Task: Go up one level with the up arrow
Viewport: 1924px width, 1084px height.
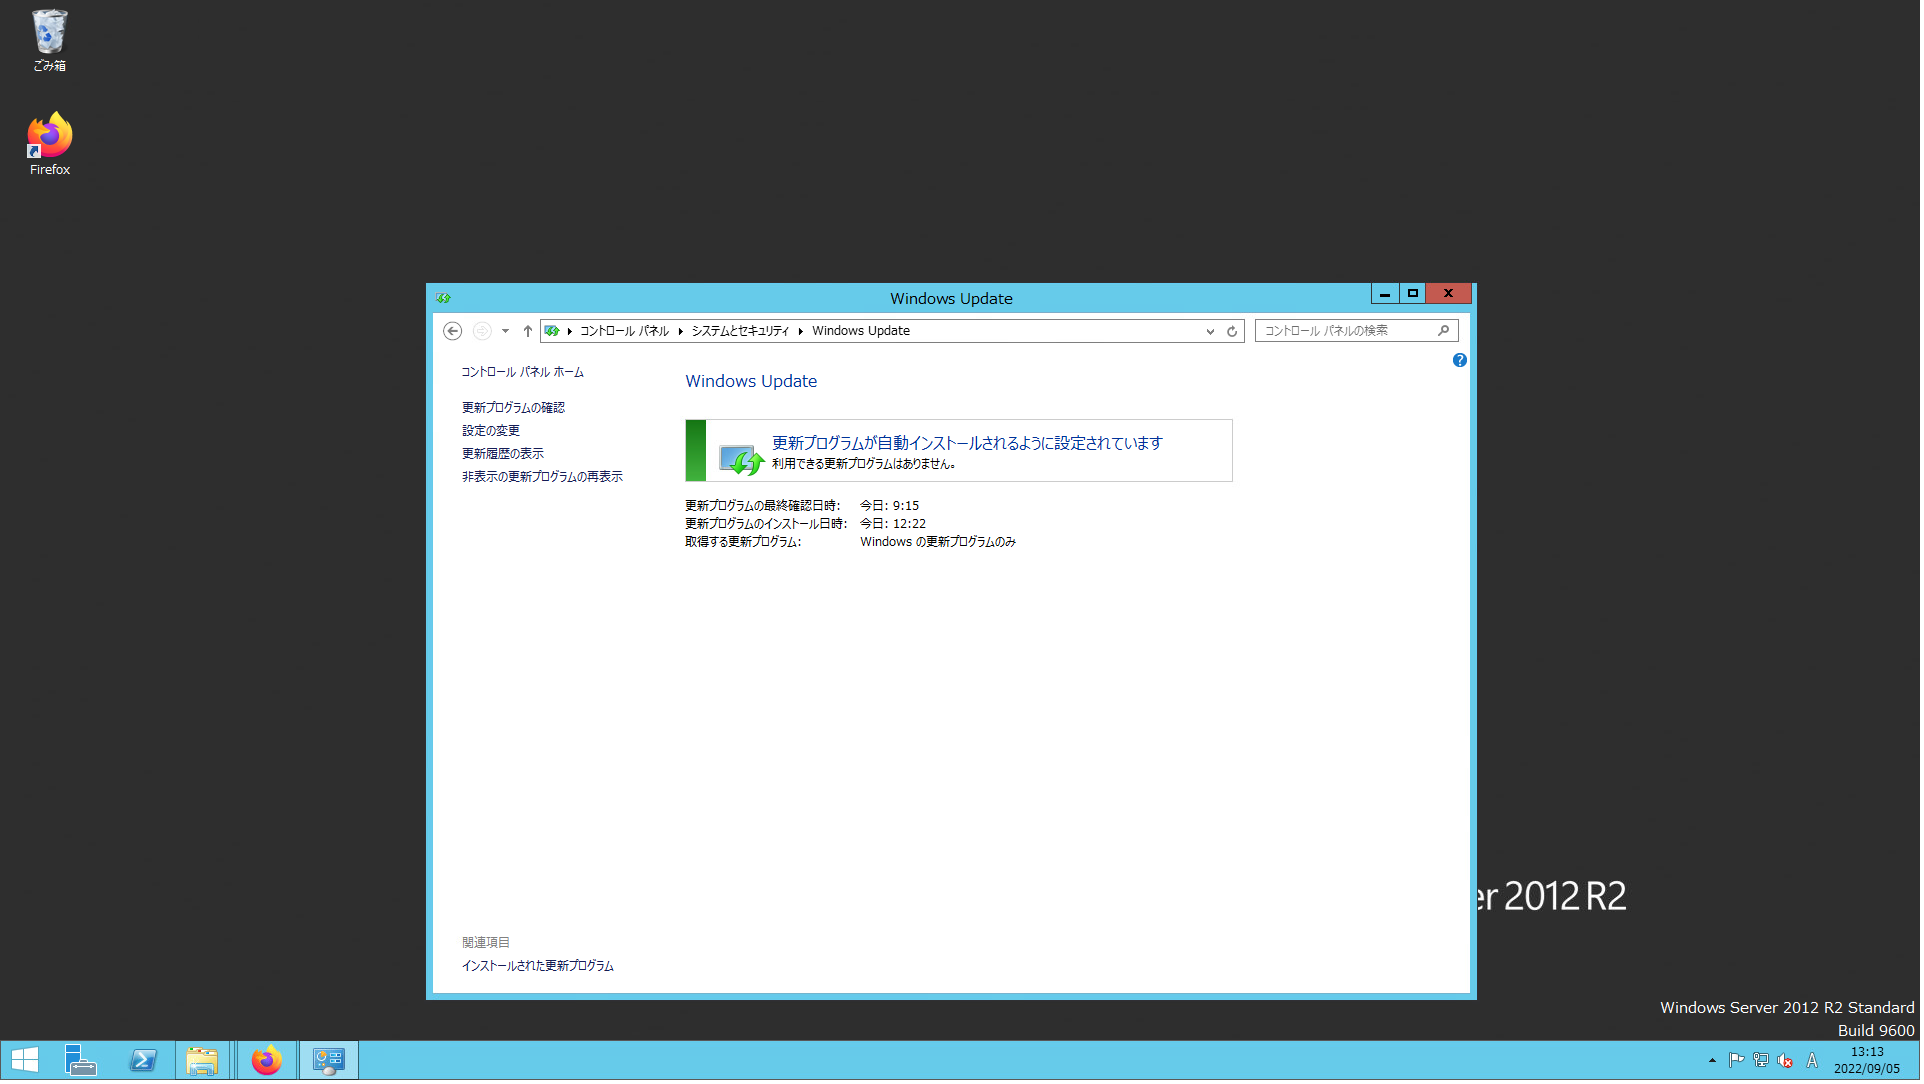Action: 529,332
